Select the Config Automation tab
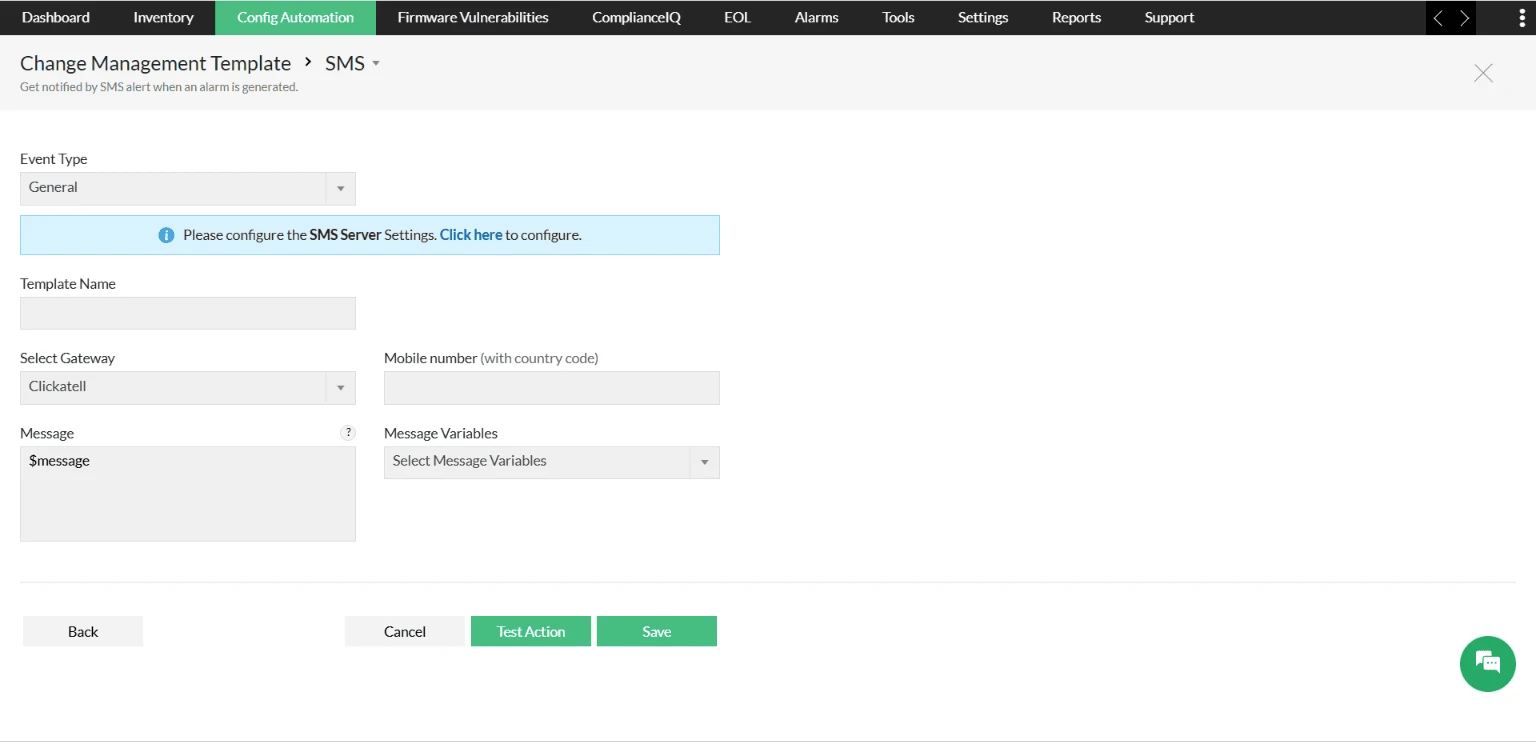This screenshot has width=1536, height=742. pyautogui.click(x=295, y=18)
